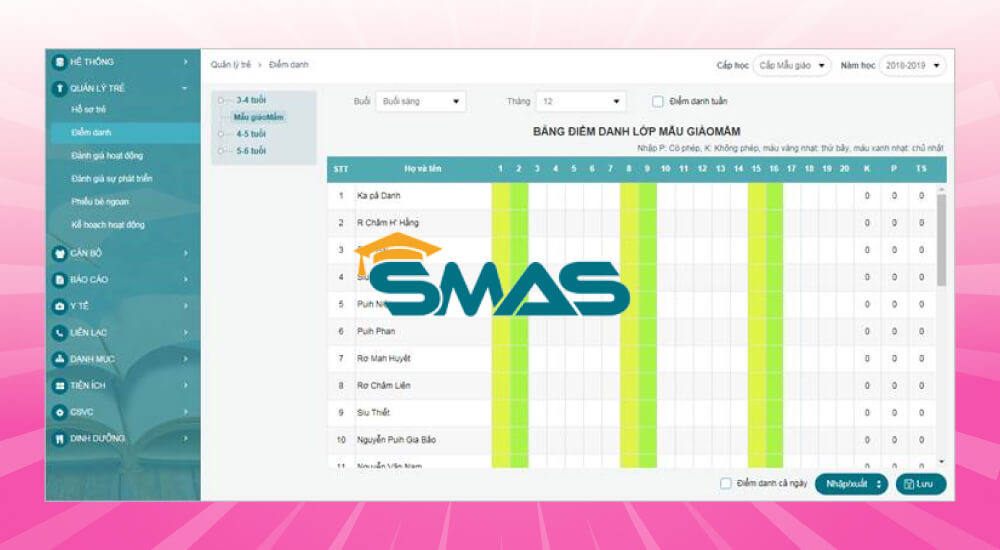
Task: Click student name Rơ Châm Liên
Action: point(384,385)
